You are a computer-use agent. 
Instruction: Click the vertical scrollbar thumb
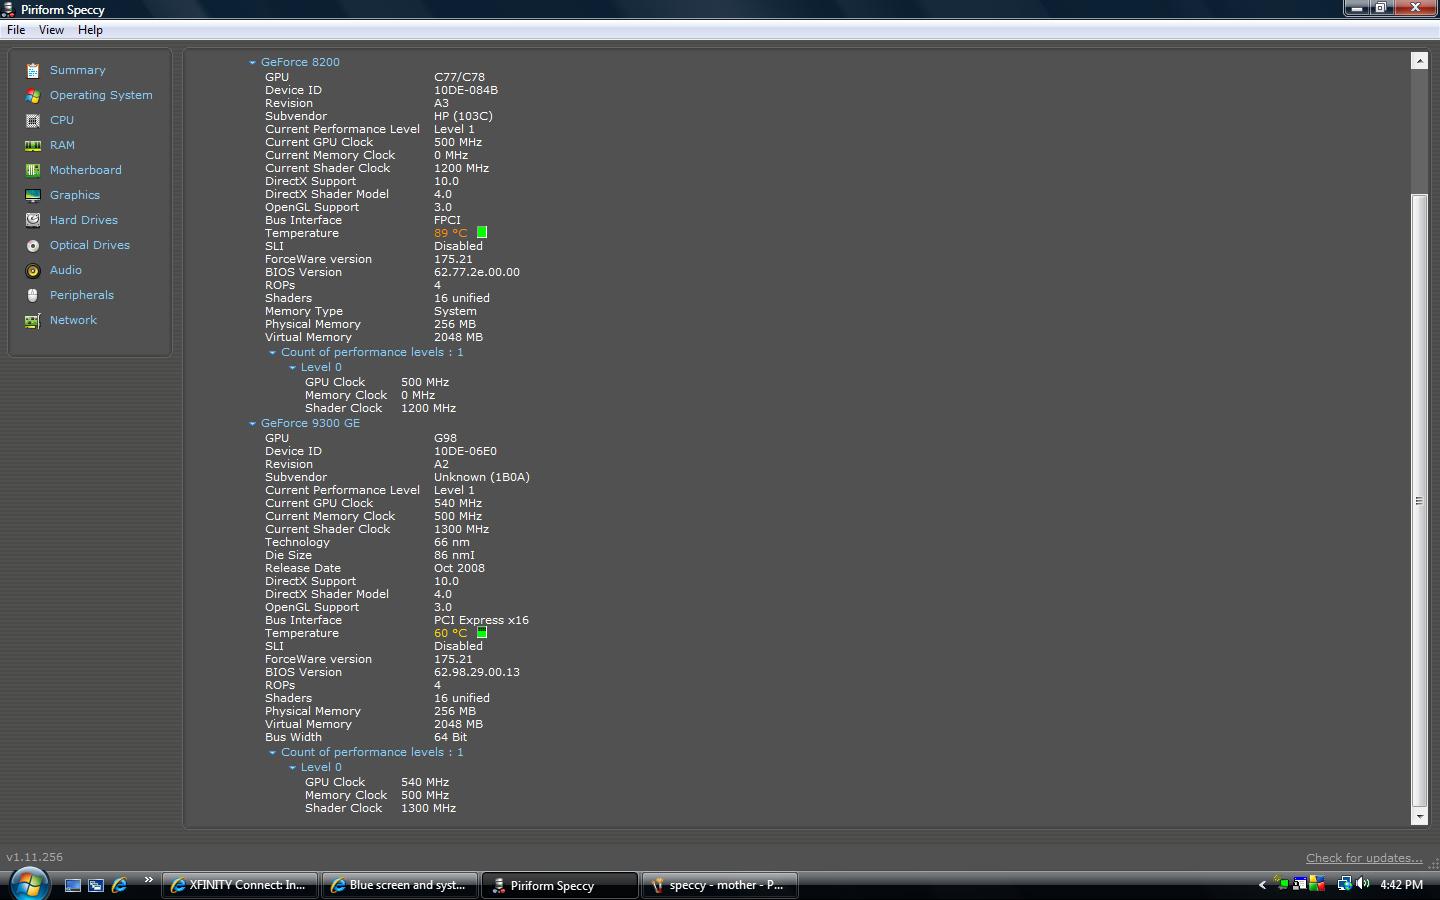pos(1419,500)
